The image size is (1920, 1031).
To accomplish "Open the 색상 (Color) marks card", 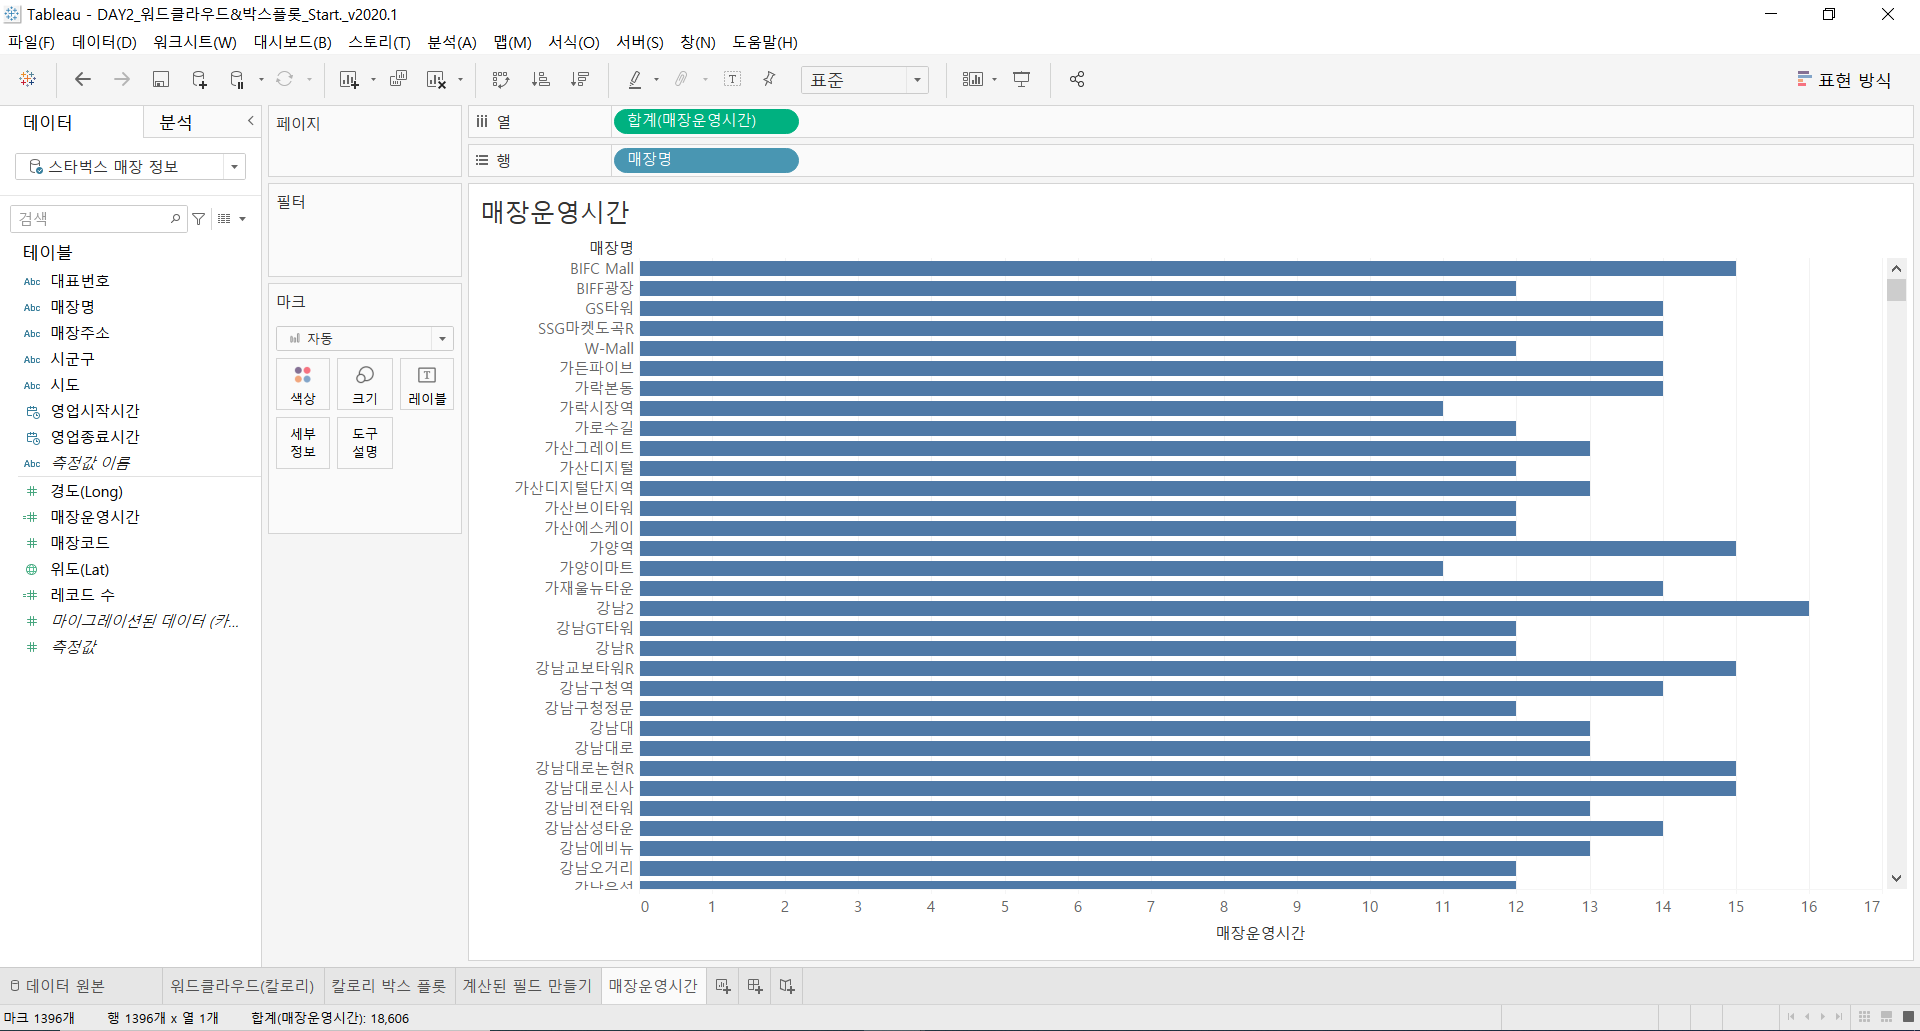I will click(303, 384).
